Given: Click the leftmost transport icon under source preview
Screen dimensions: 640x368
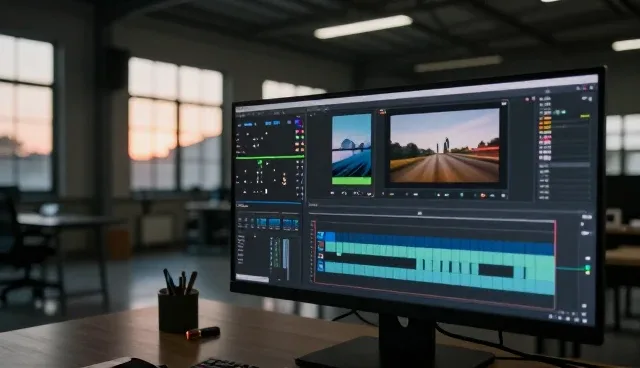Looking at the screenshot, I should pyautogui.click(x=333, y=193).
